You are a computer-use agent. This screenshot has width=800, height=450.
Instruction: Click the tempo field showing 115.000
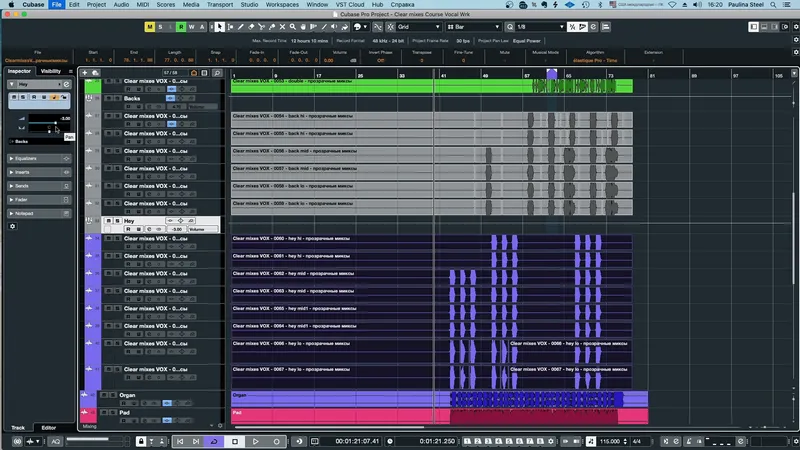(x=610, y=441)
